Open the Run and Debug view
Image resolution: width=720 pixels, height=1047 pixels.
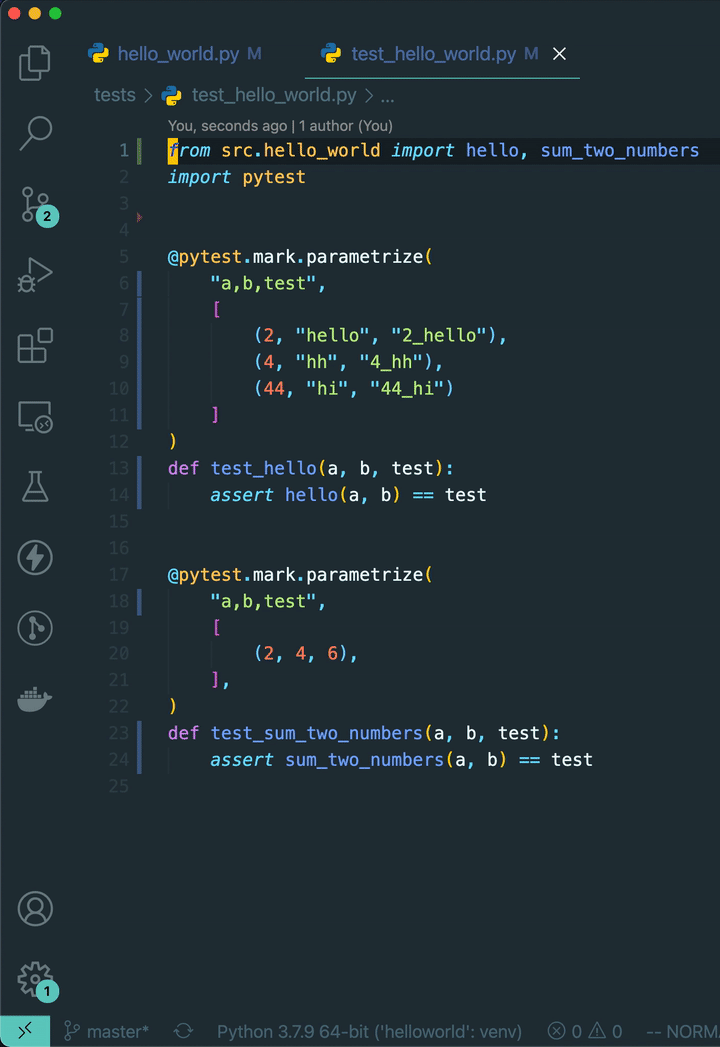click(x=35, y=275)
